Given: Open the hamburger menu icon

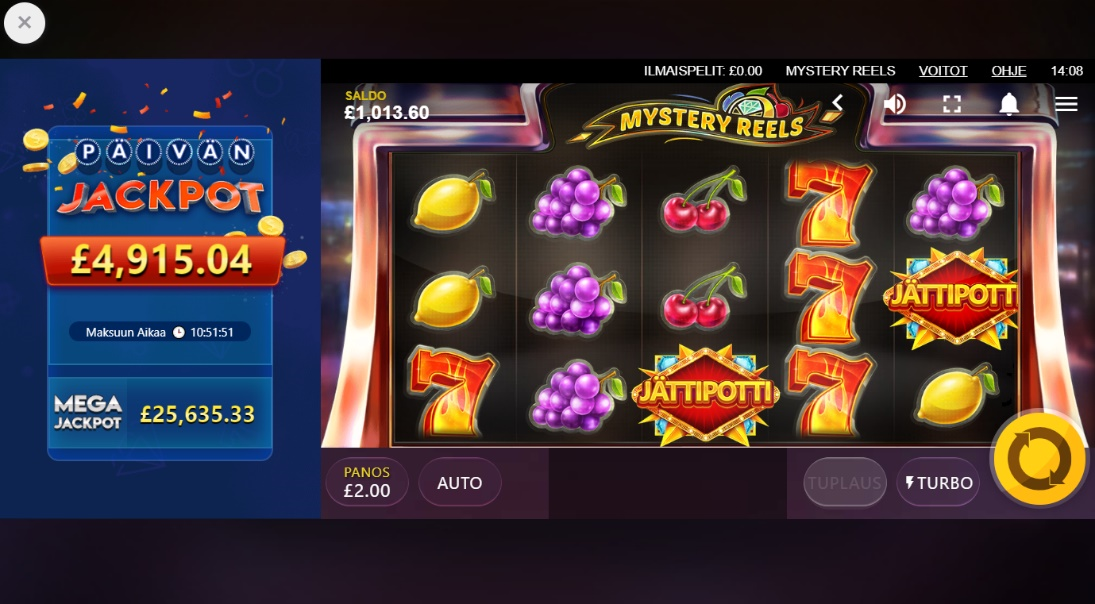Looking at the screenshot, I should 1066,104.
